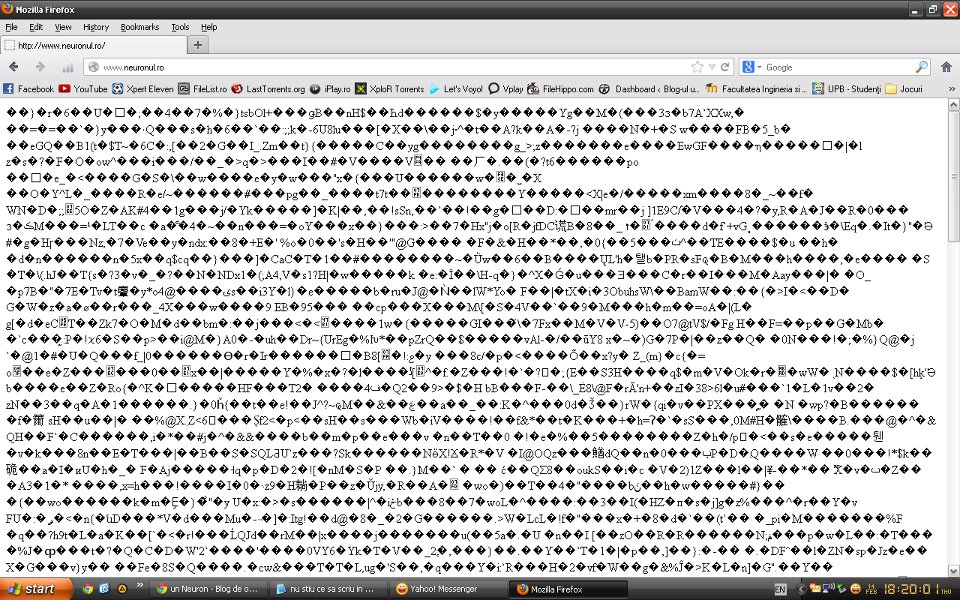Open the XploR Torrents bookmark

389,89
